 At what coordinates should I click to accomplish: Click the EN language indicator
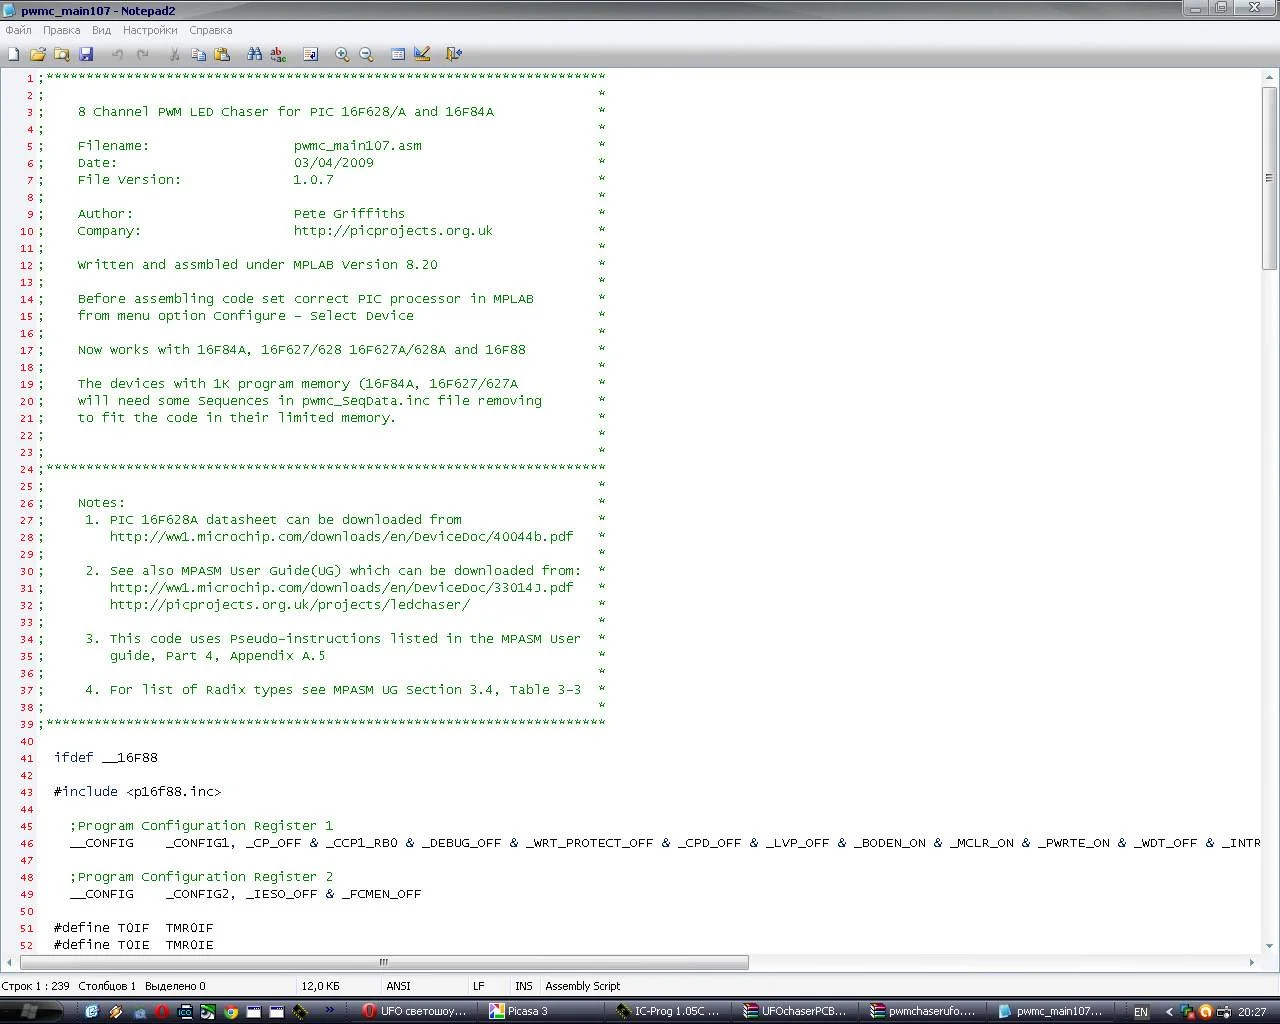[x=1141, y=1012]
